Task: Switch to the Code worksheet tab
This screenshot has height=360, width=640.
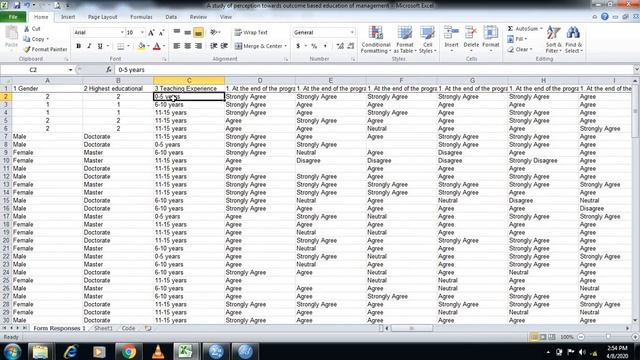Action: click(x=128, y=328)
